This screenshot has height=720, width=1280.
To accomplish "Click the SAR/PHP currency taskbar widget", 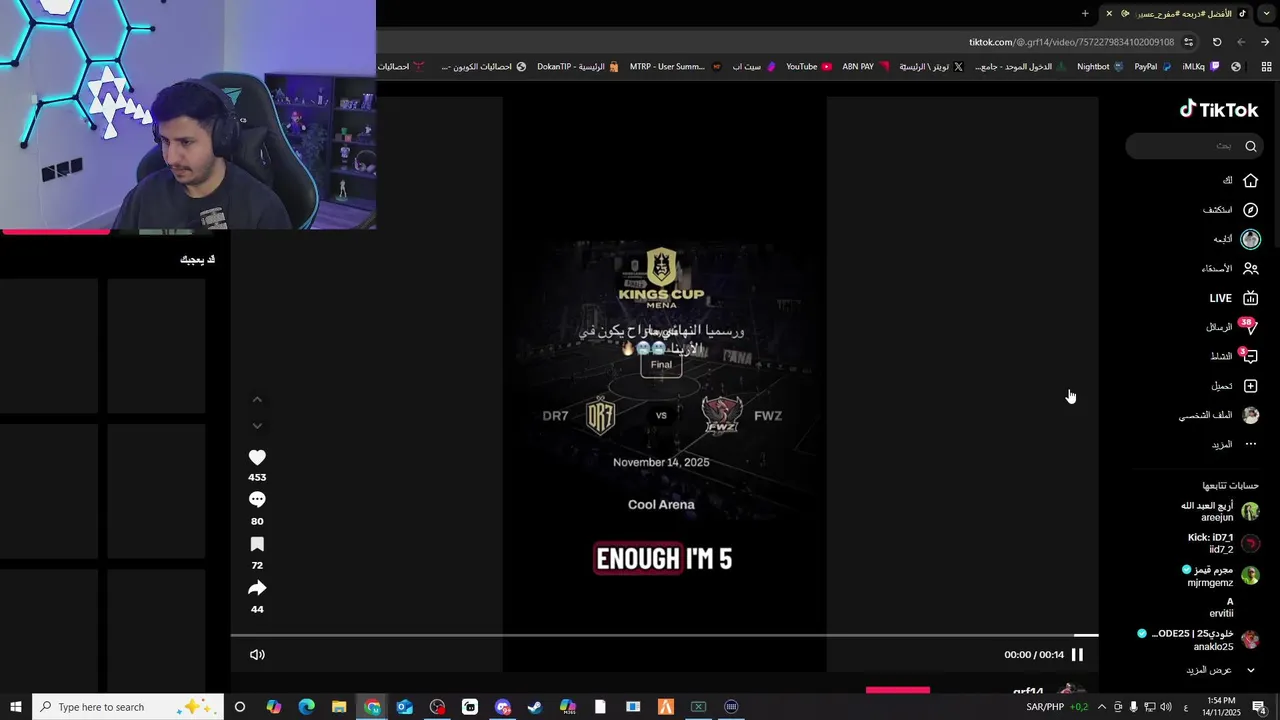I will point(1057,707).
